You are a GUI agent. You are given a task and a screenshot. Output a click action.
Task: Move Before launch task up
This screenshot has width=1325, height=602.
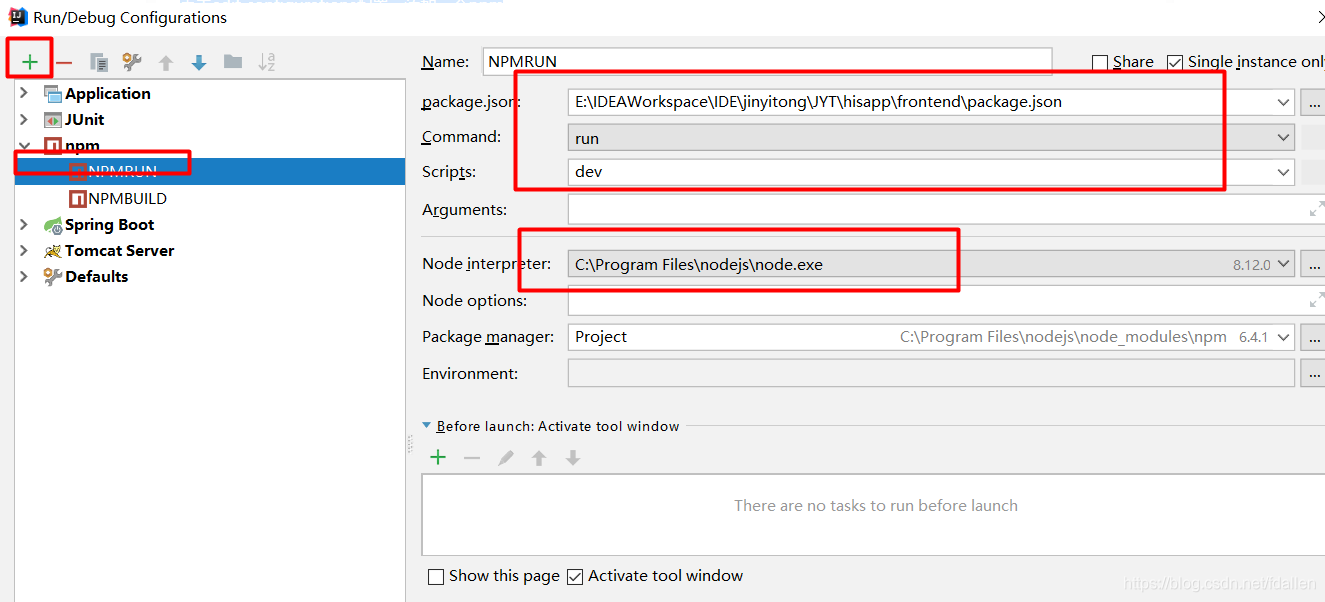tap(539, 458)
